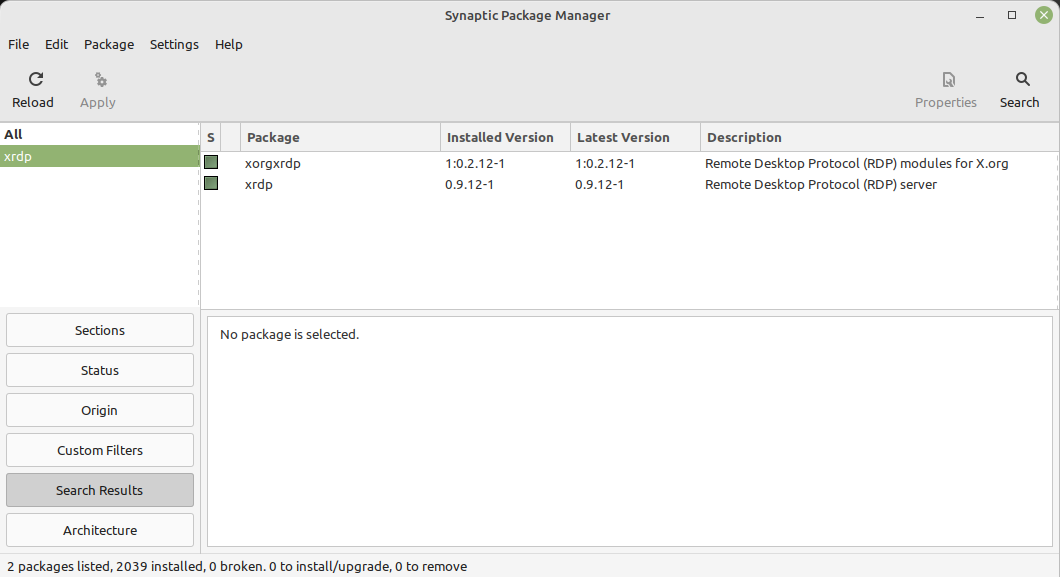Open the Settings menu
The image size is (1060, 577).
[174, 45]
